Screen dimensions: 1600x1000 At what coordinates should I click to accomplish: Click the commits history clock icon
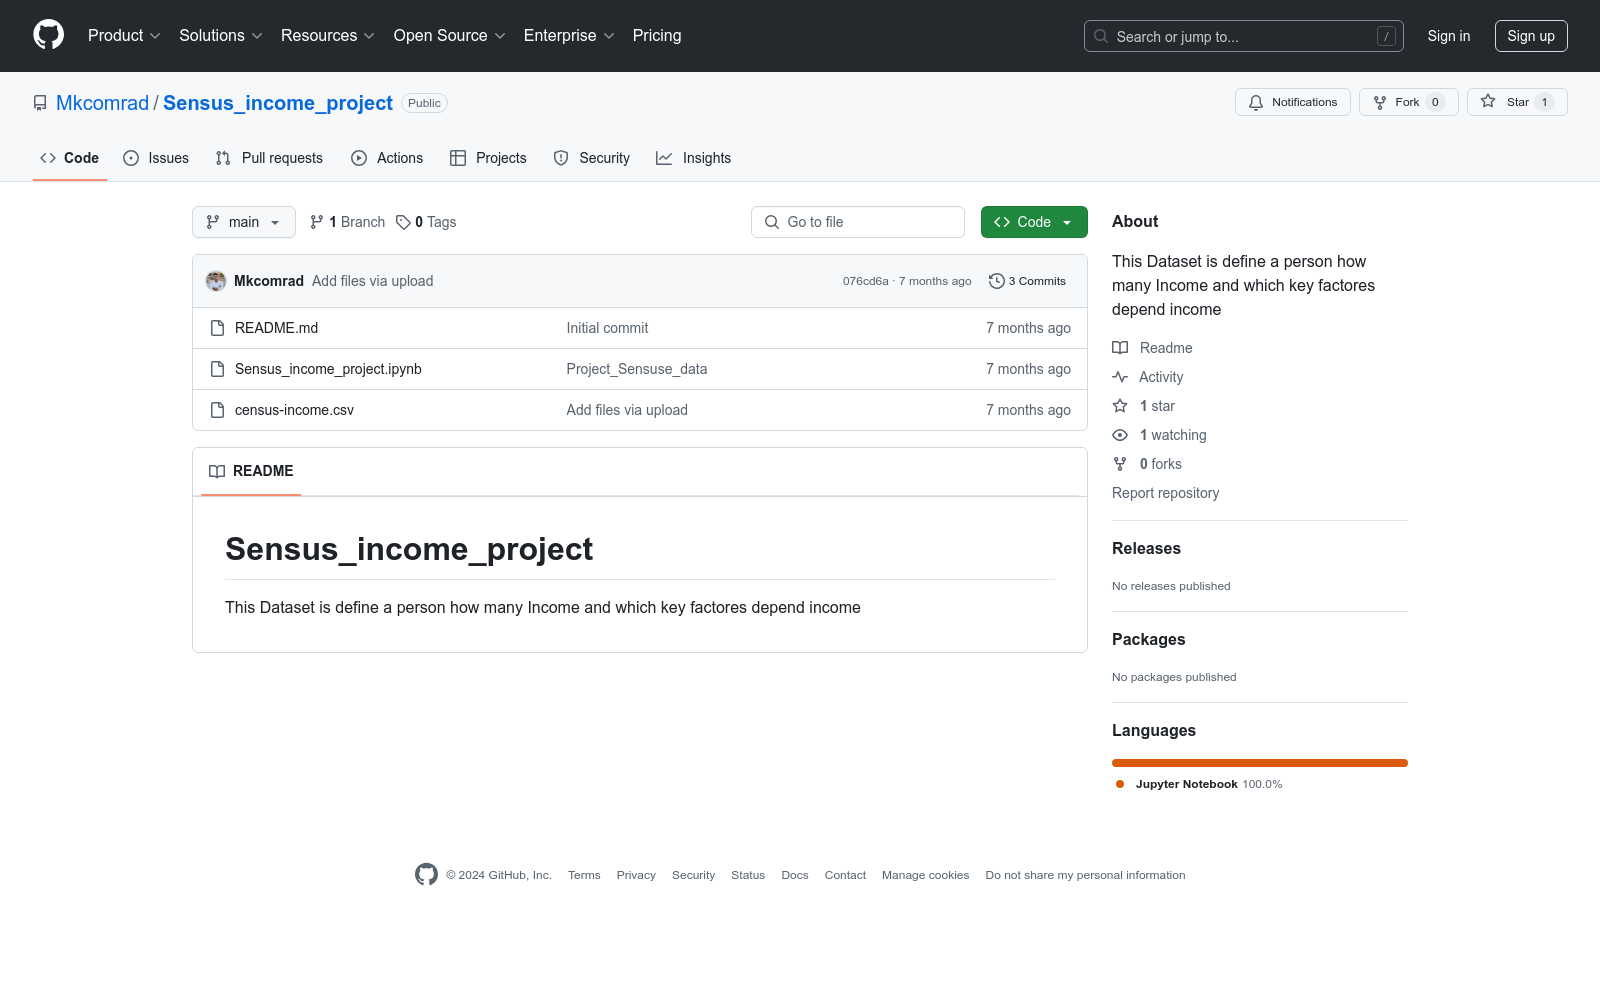(996, 281)
